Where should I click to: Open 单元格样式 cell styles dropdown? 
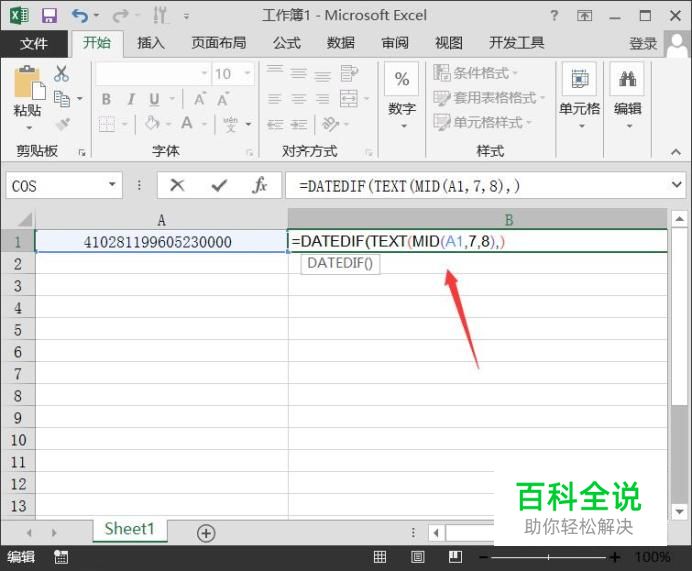point(482,122)
